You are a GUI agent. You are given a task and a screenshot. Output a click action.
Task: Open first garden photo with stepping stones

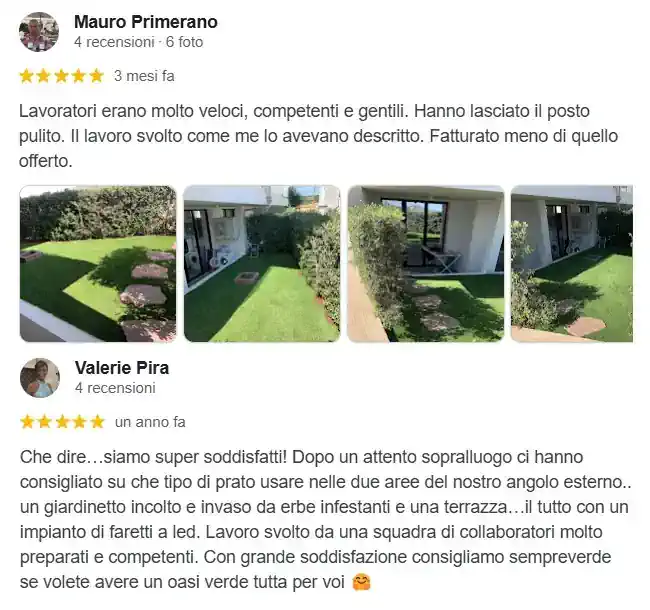coord(98,264)
